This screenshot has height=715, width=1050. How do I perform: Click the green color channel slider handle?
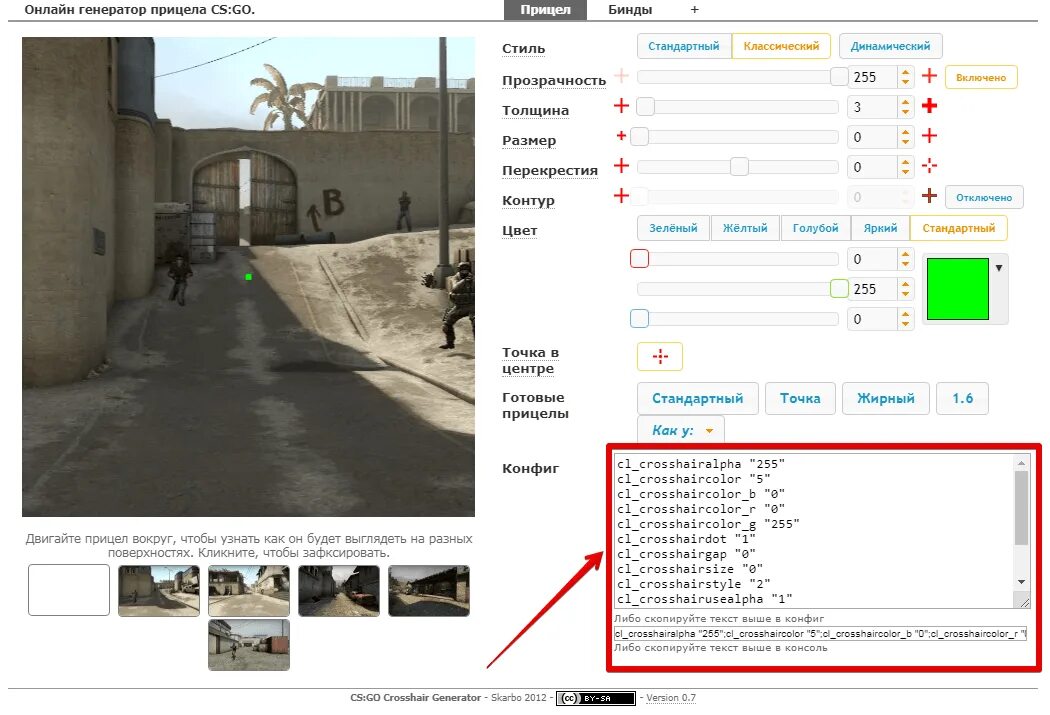839,289
